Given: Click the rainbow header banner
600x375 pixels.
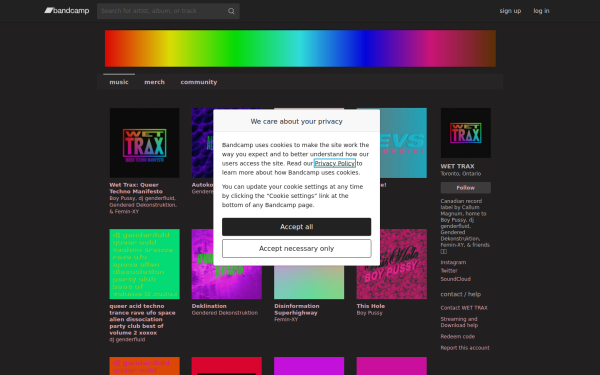Looking at the screenshot, I should [300, 49].
